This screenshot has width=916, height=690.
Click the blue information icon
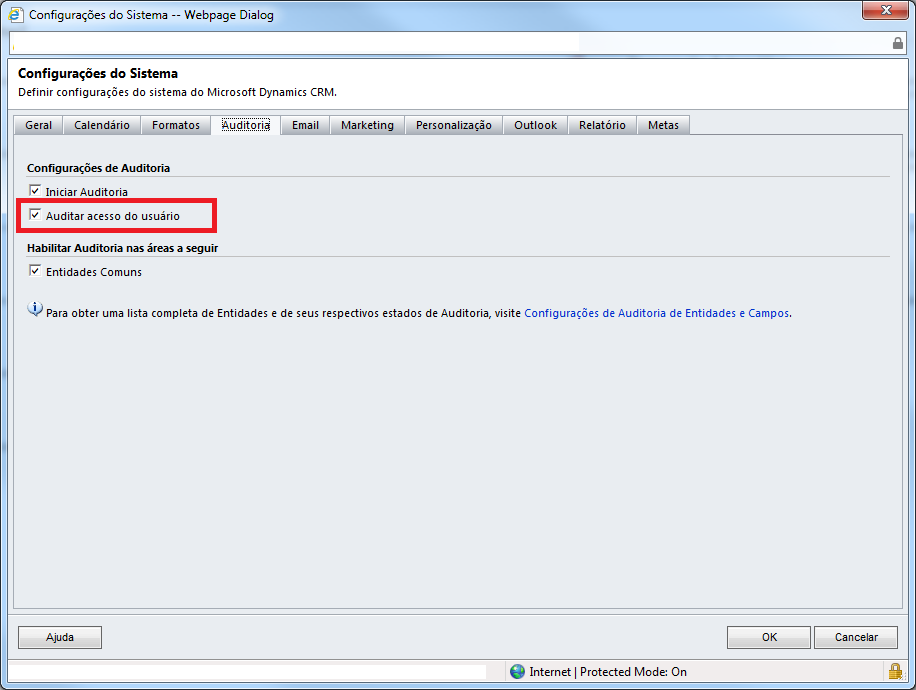point(35,310)
